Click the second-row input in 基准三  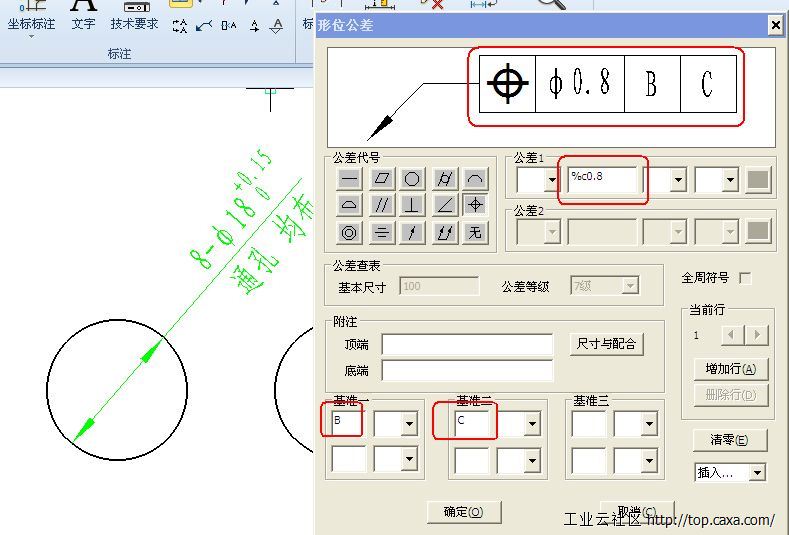point(589,461)
